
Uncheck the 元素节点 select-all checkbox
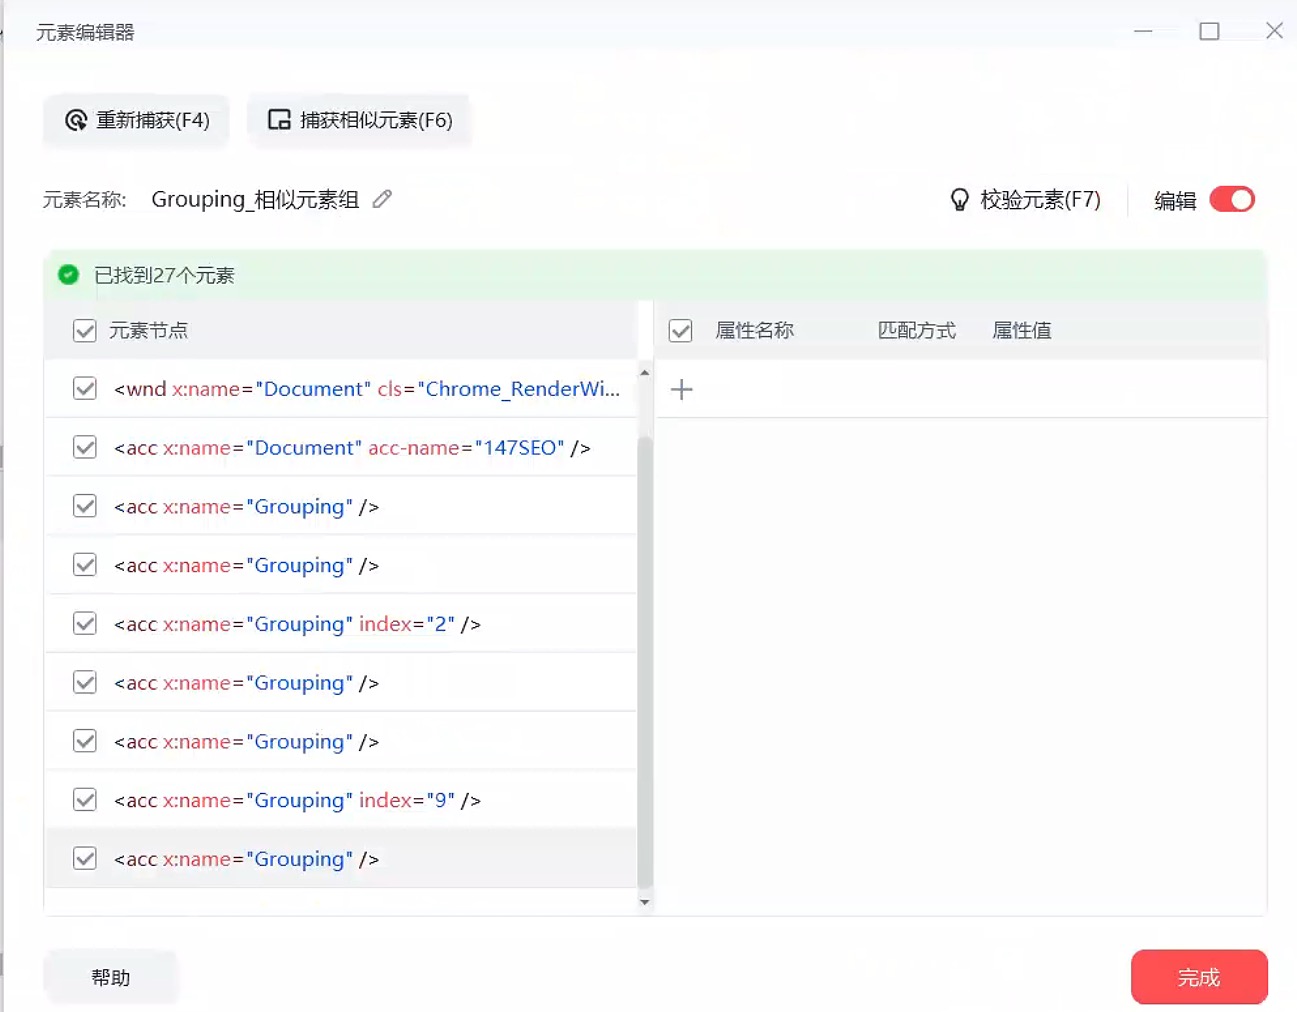tap(85, 331)
